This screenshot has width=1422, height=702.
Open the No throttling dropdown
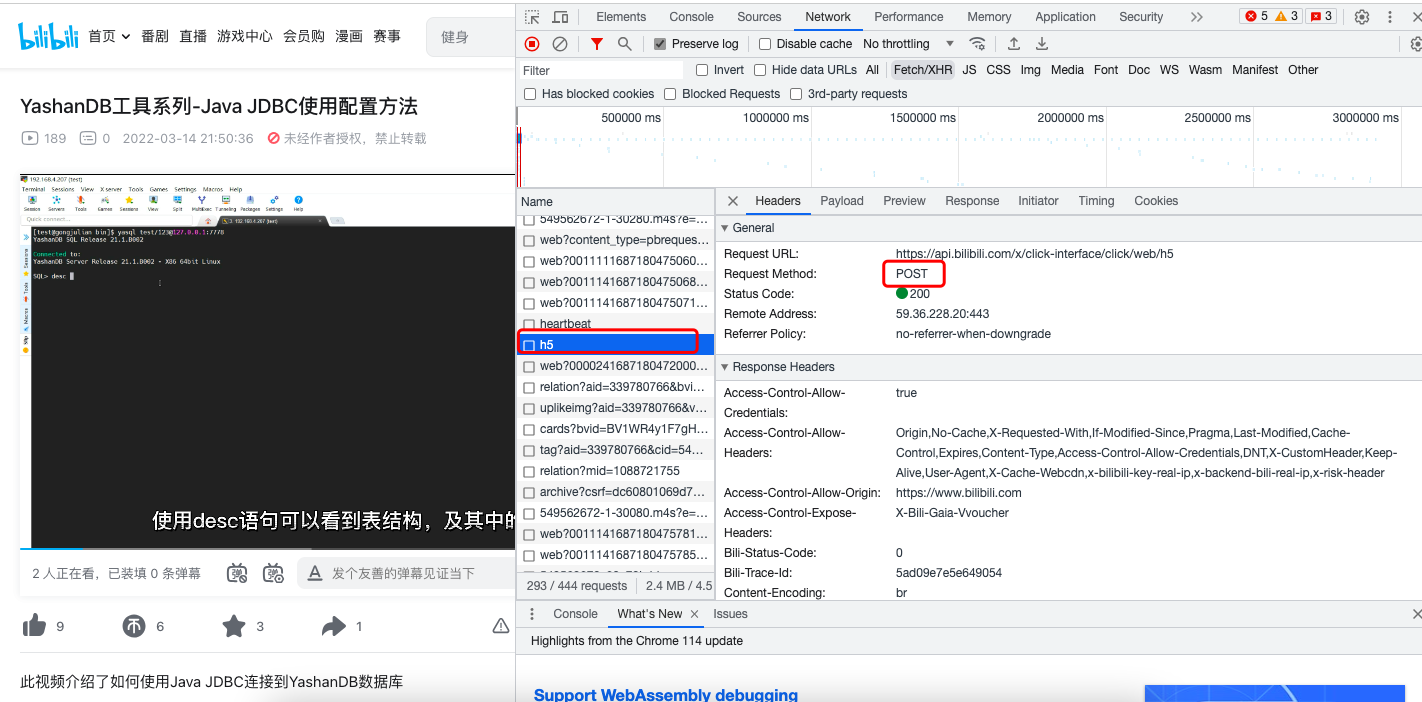coord(908,44)
